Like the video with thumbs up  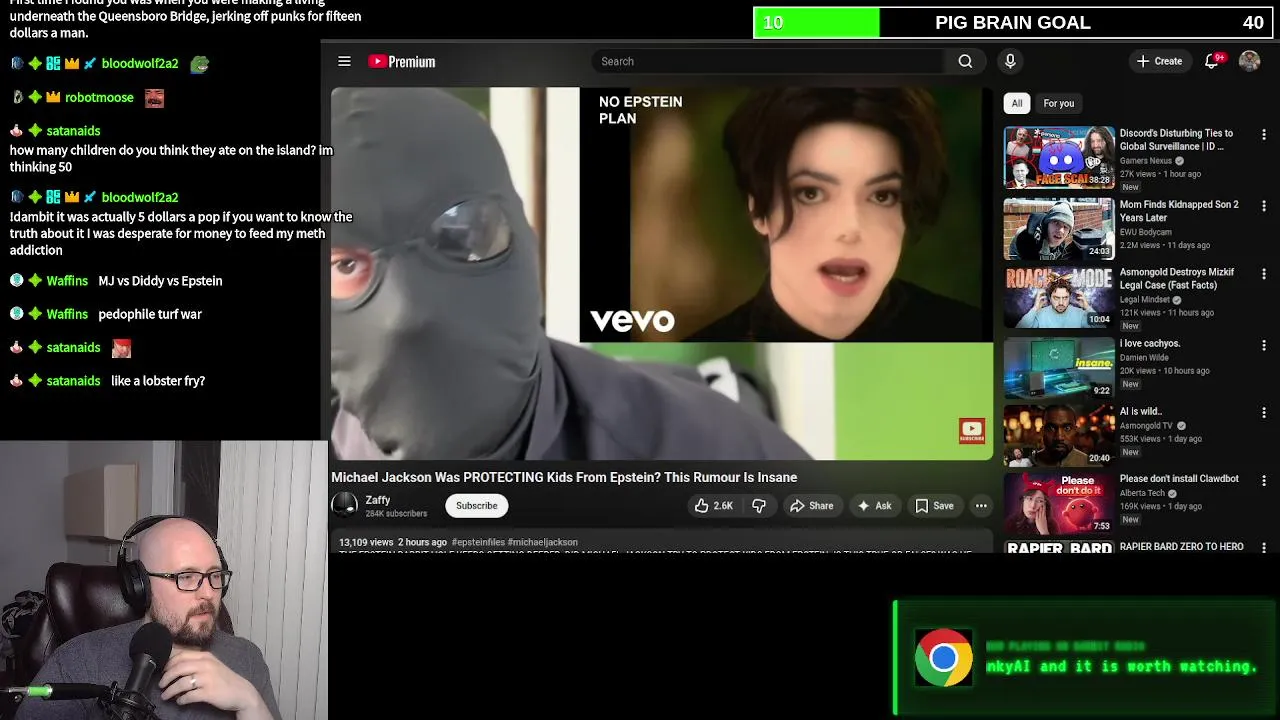click(715, 506)
